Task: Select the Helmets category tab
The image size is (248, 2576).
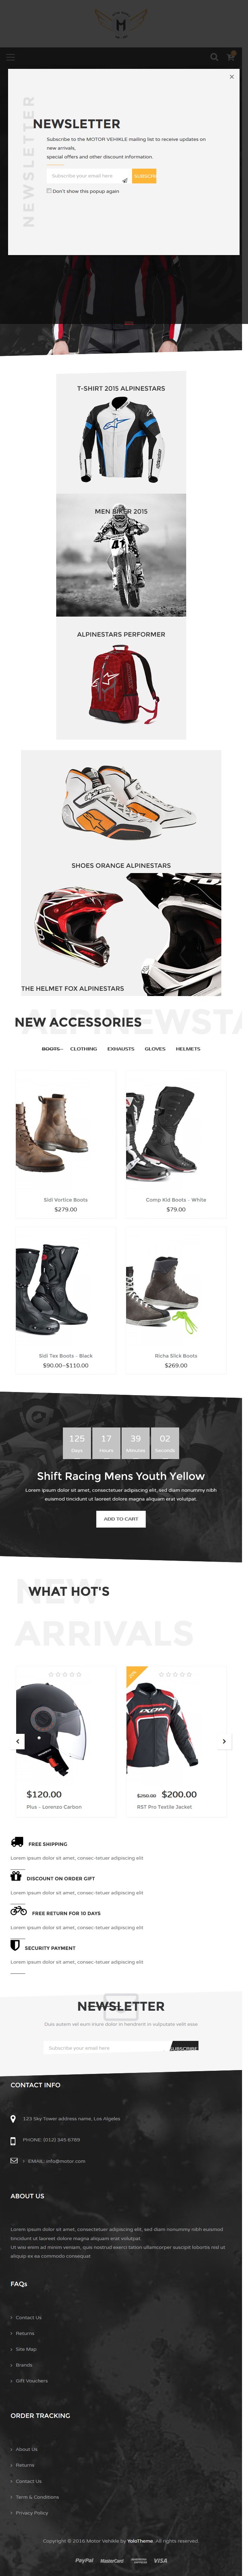Action: pos(188,1049)
